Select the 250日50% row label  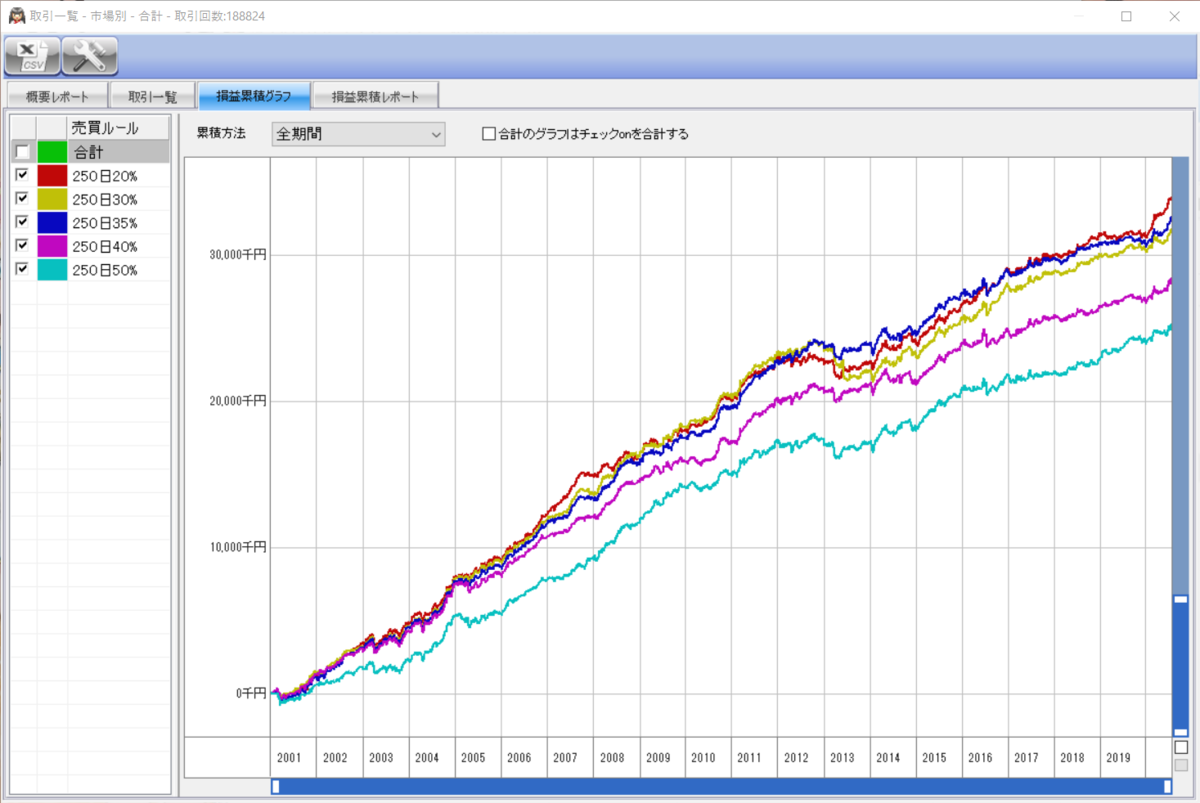click(105, 270)
